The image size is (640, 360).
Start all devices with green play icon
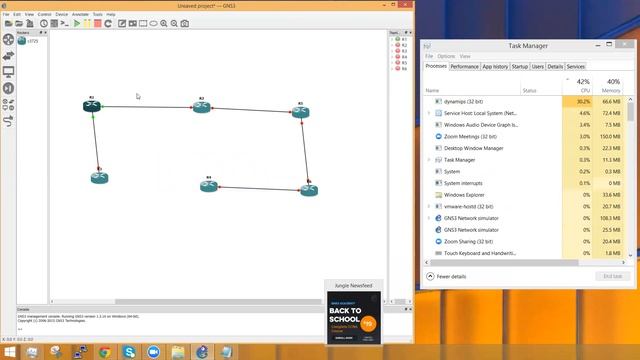(77, 24)
